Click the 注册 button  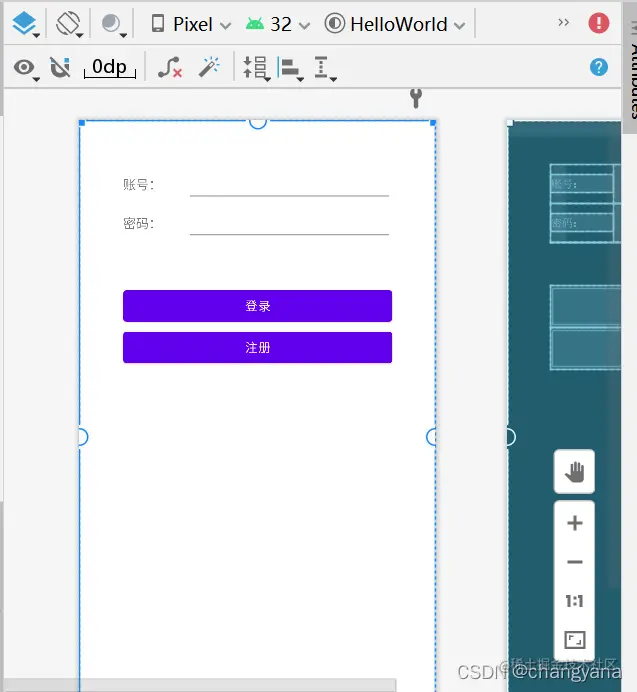point(257,347)
